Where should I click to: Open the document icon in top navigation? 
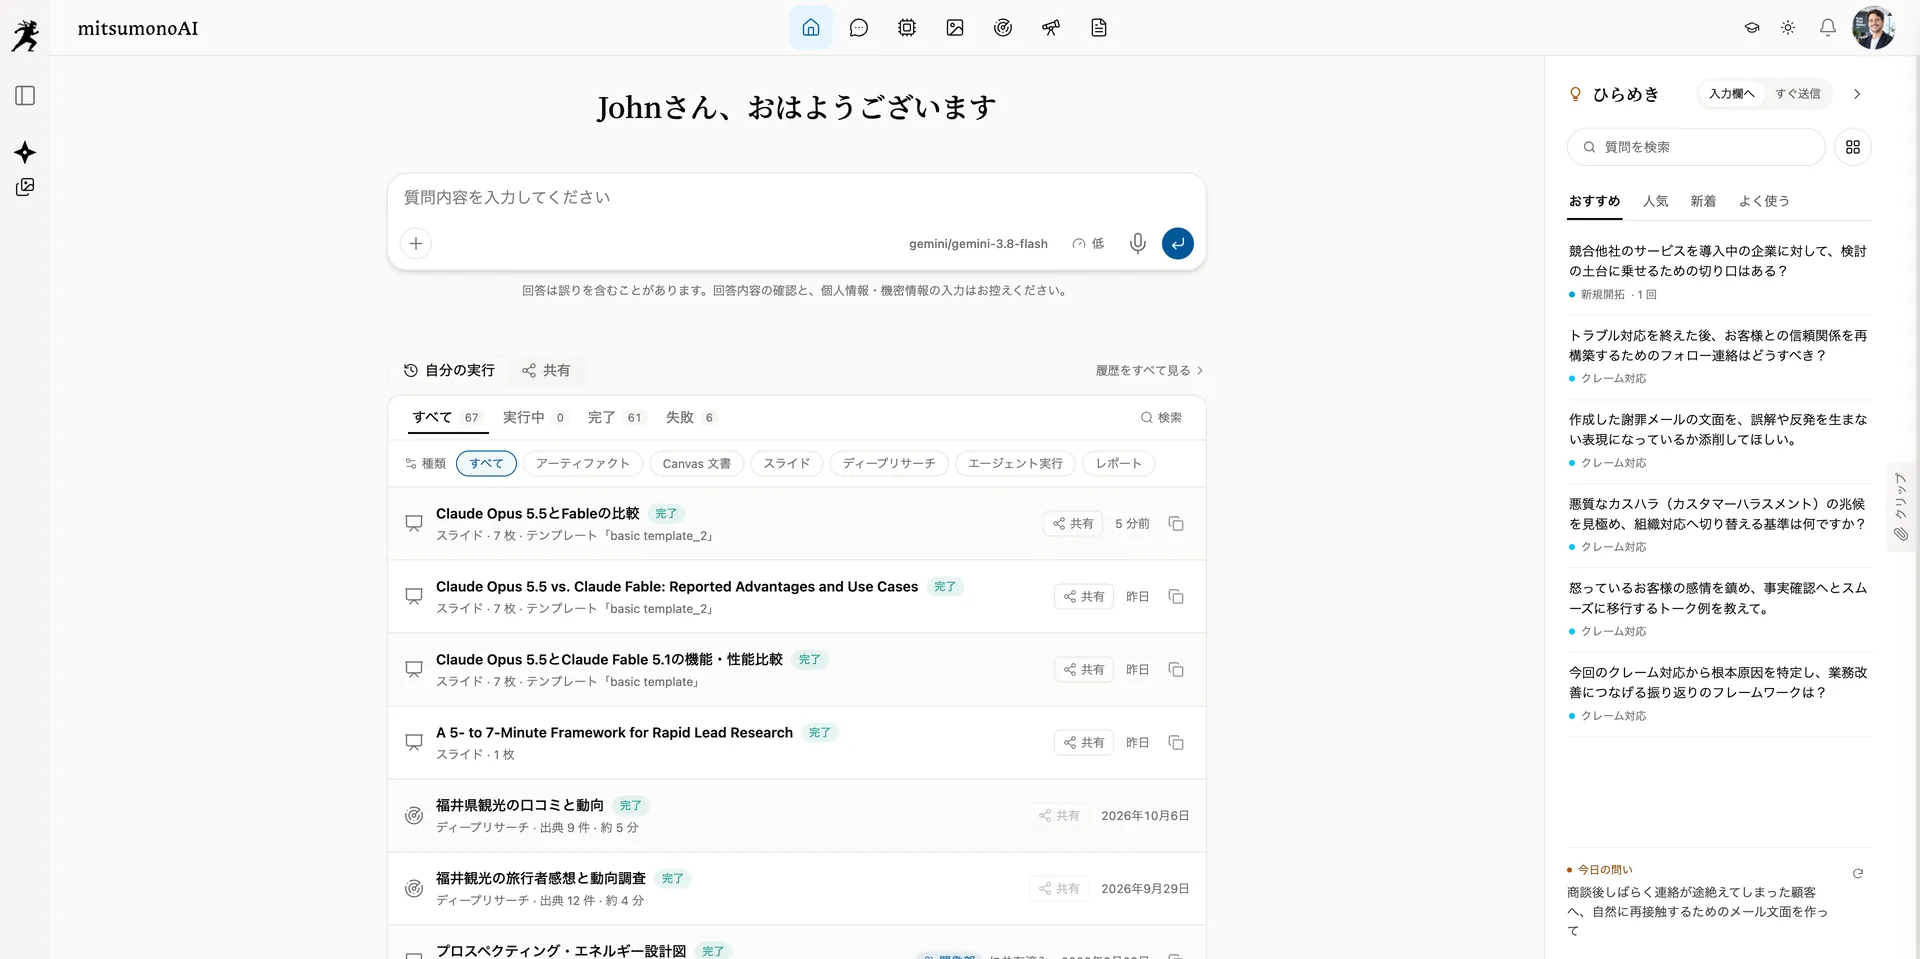(1099, 28)
